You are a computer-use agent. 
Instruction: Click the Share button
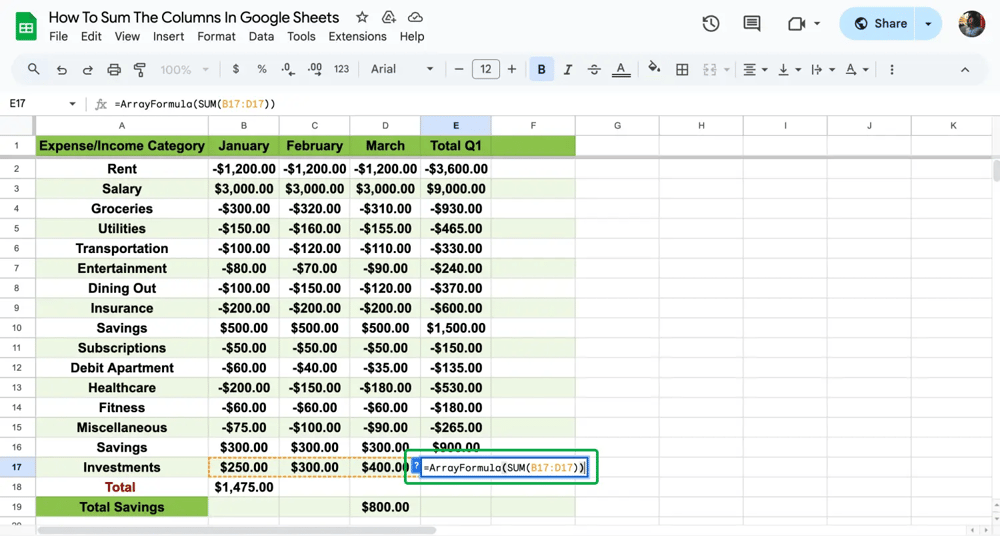tap(880, 24)
